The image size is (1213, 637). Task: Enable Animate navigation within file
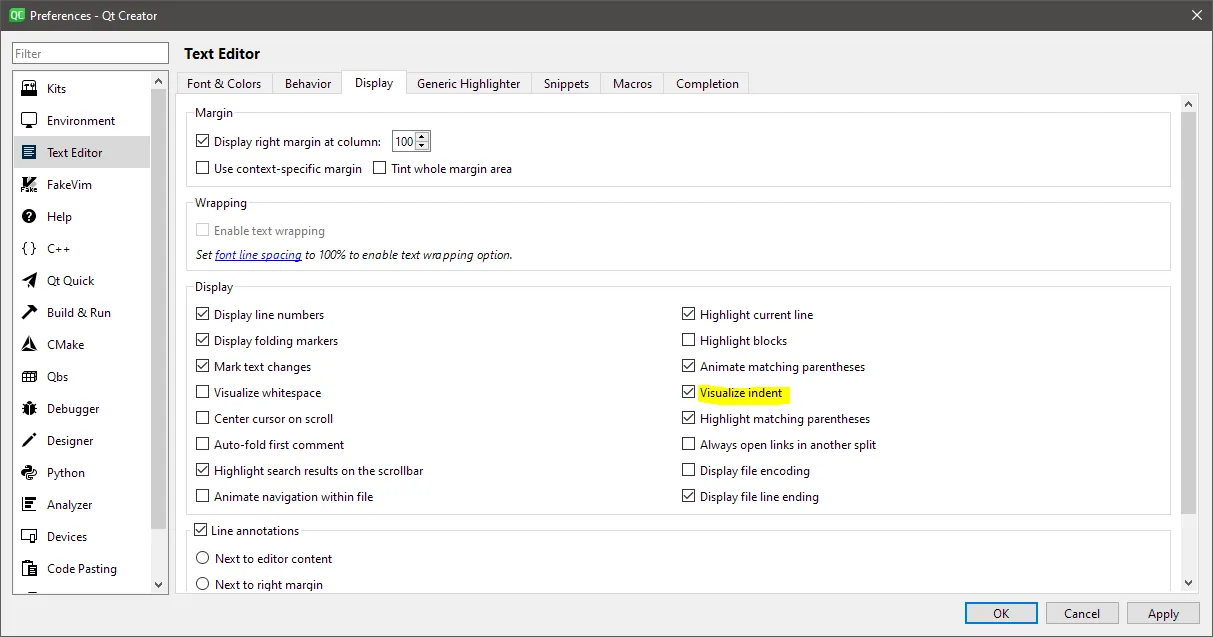203,496
